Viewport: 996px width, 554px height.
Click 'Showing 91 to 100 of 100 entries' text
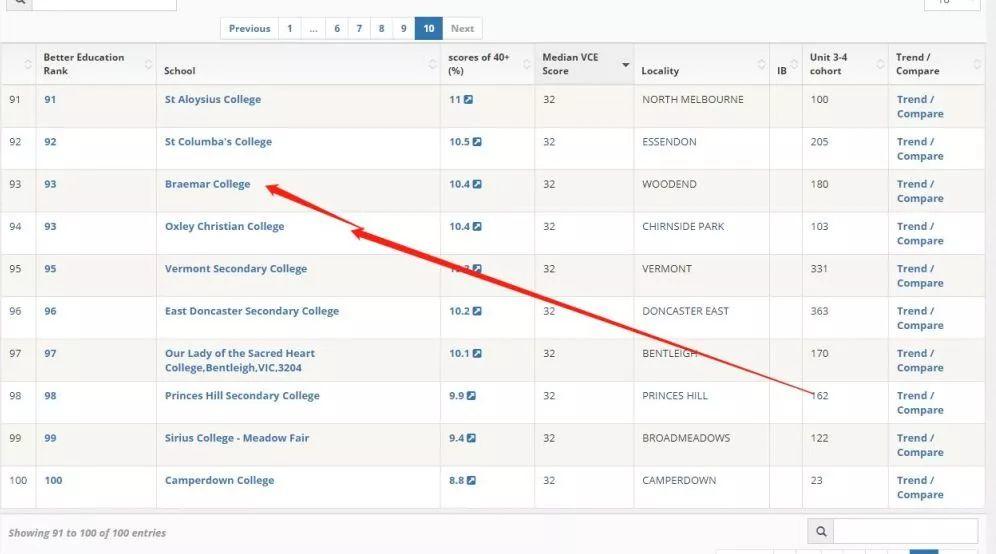pyautogui.click(x=87, y=533)
